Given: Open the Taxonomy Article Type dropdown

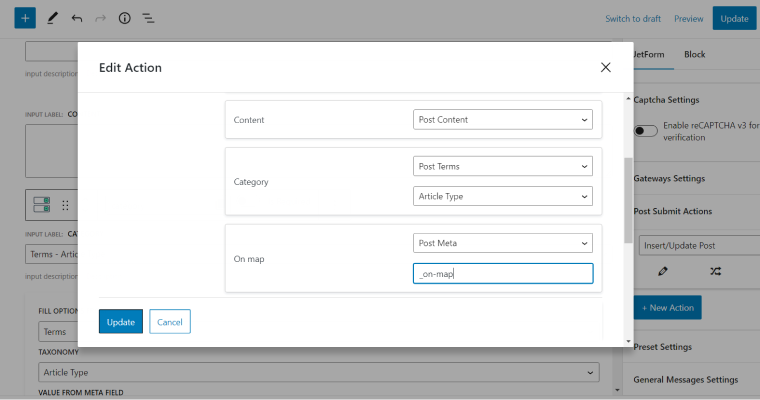Looking at the screenshot, I should (318, 372).
